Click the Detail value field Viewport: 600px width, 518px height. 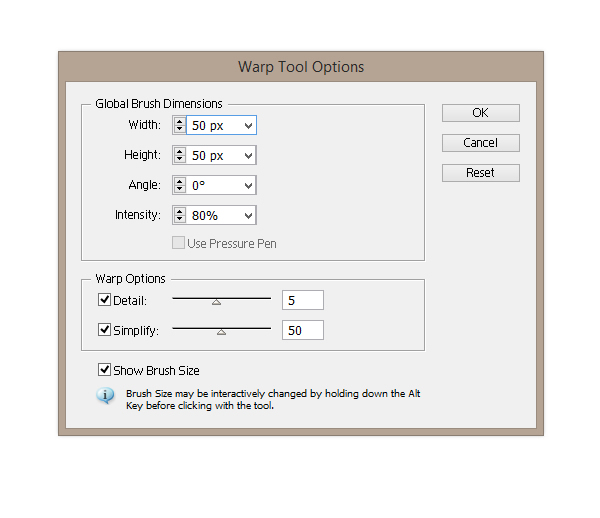click(x=303, y=300)
